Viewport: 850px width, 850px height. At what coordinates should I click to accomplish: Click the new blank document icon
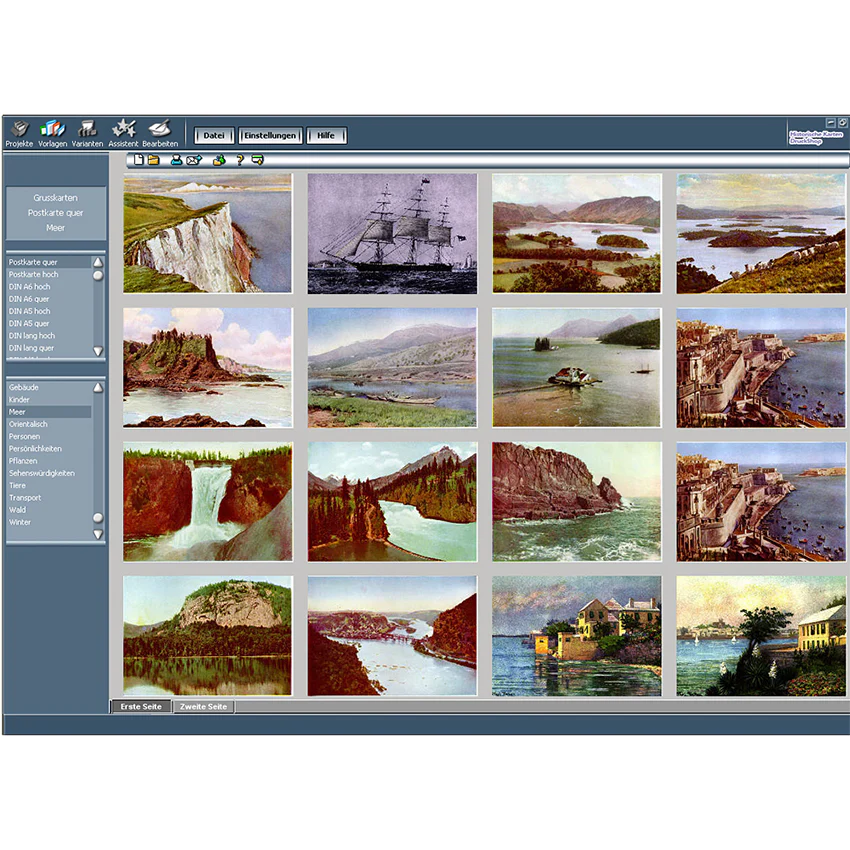tap(139, 160)
